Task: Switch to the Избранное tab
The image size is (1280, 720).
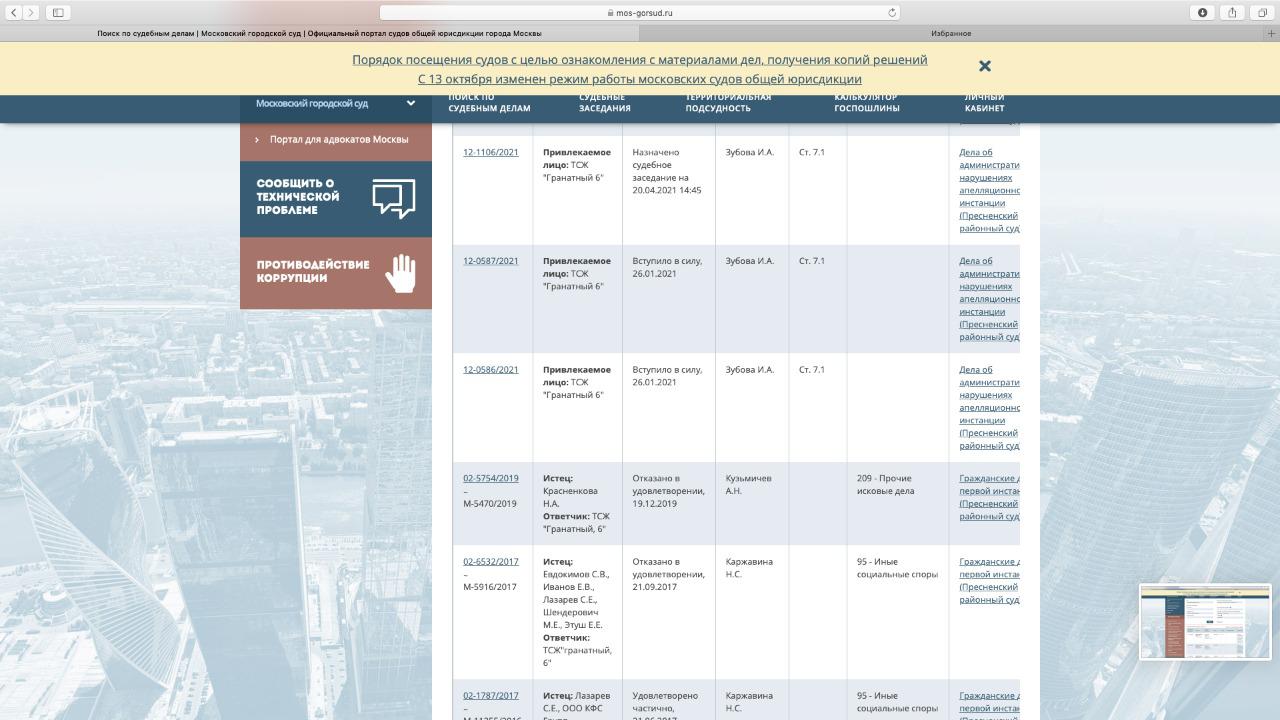Action: pos(950,33)
